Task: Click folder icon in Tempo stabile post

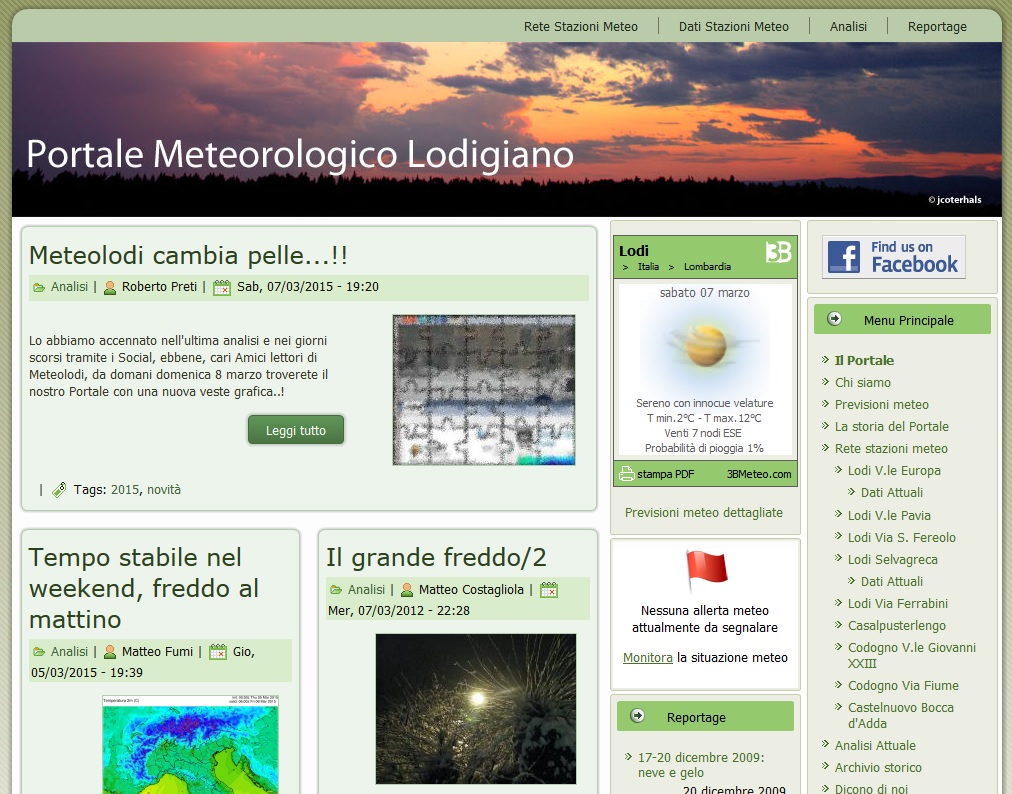Action: [39, 652]
